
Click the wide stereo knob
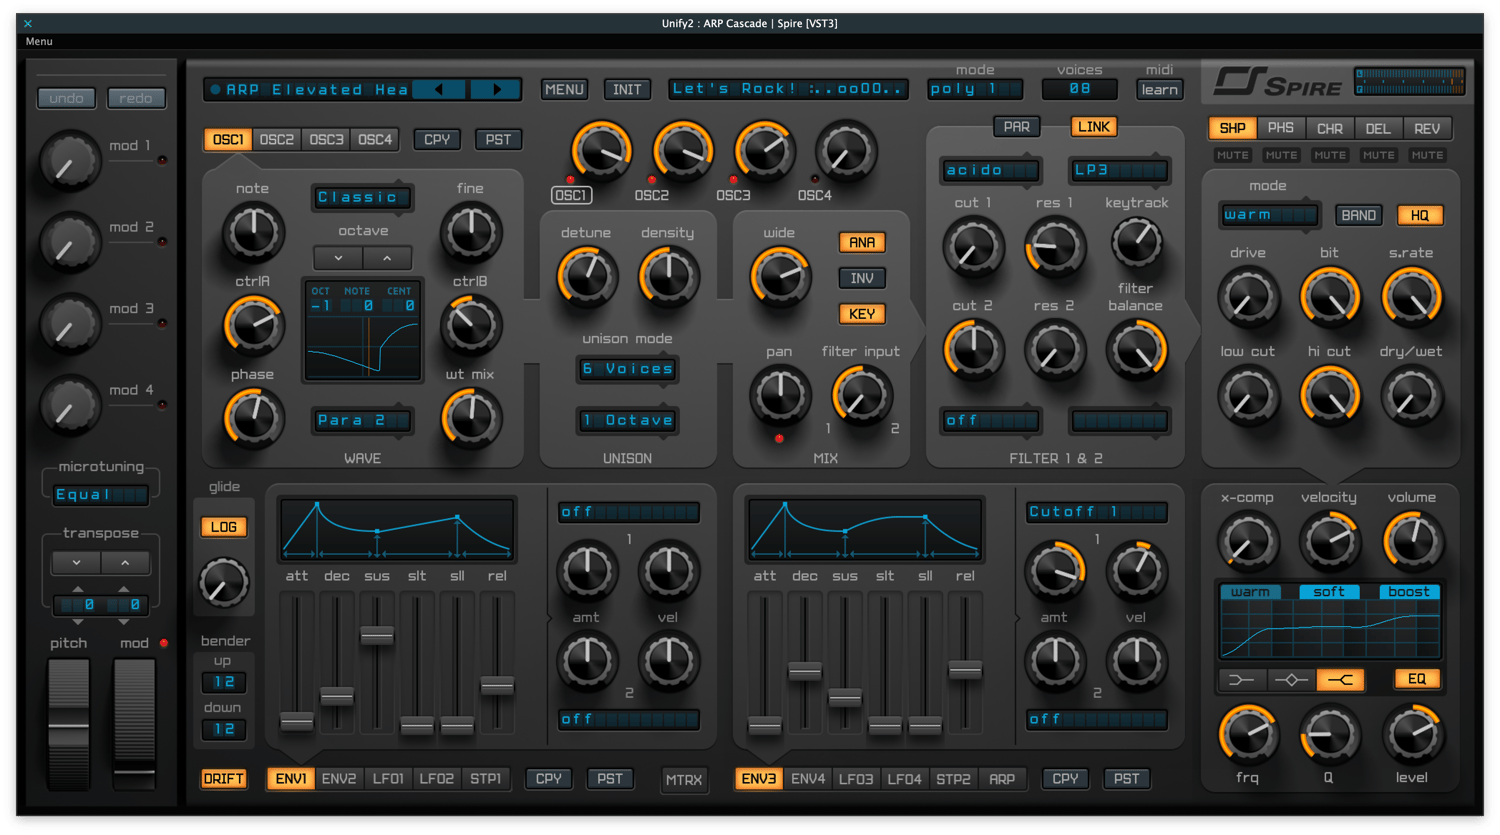pyautogui.click(x=780, y=276)
